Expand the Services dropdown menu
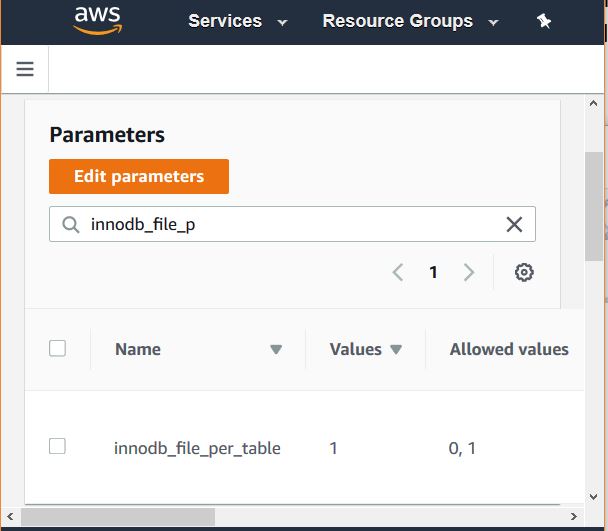Viewport: 608px width, 531px height. click(x=238, y=21)
